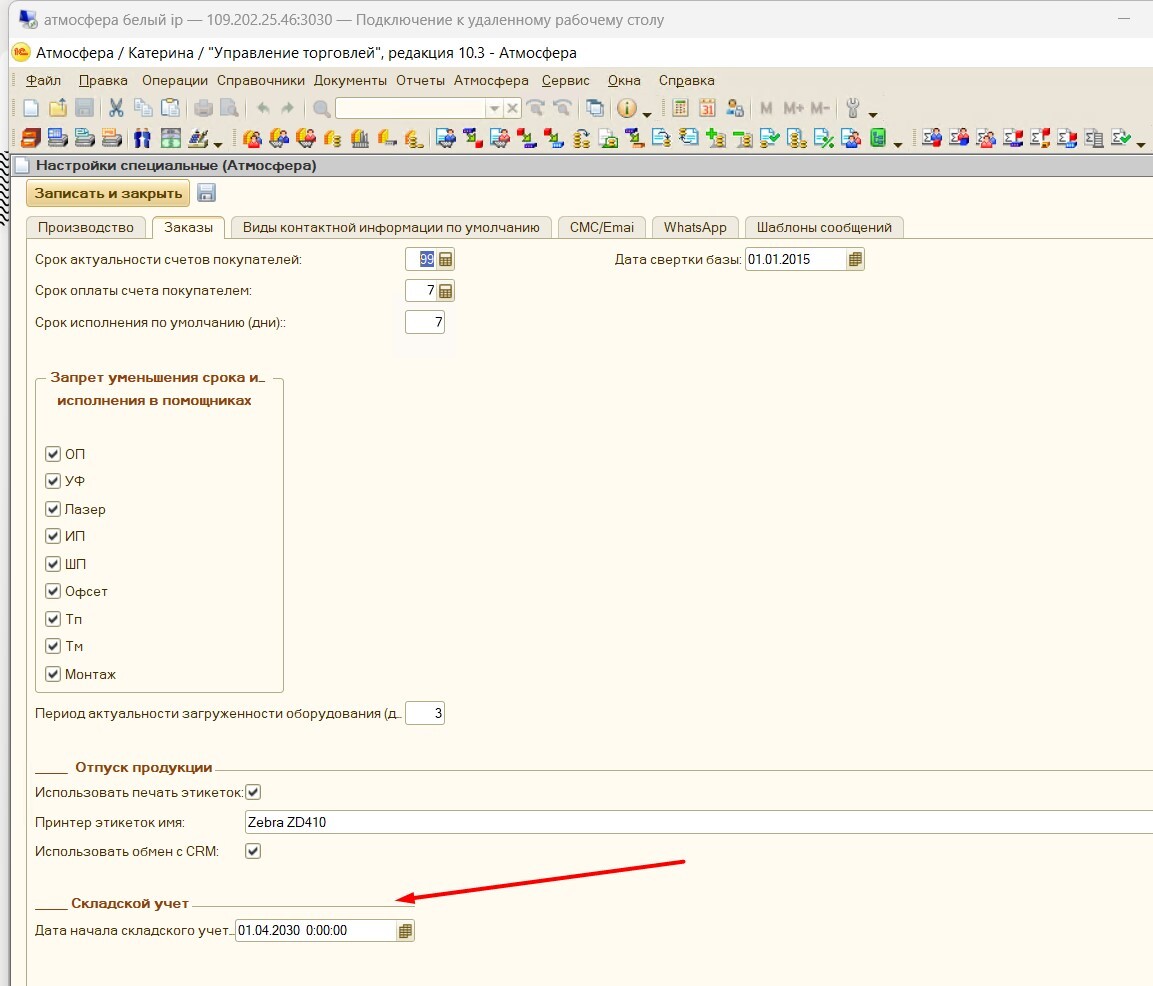Switch to the Производство tab

86,227
